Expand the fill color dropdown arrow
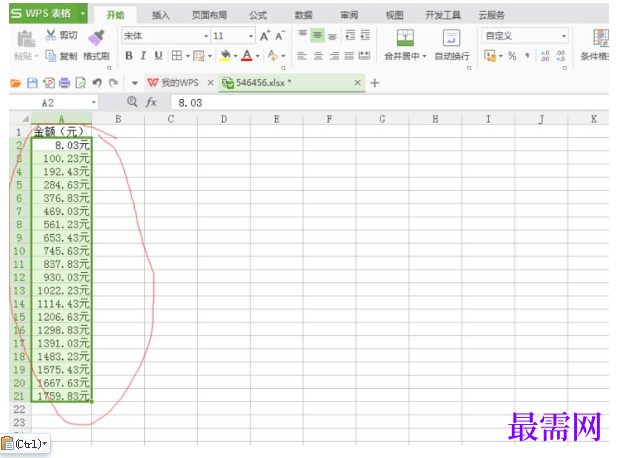The image size is (620, 458). pos(235,56)
